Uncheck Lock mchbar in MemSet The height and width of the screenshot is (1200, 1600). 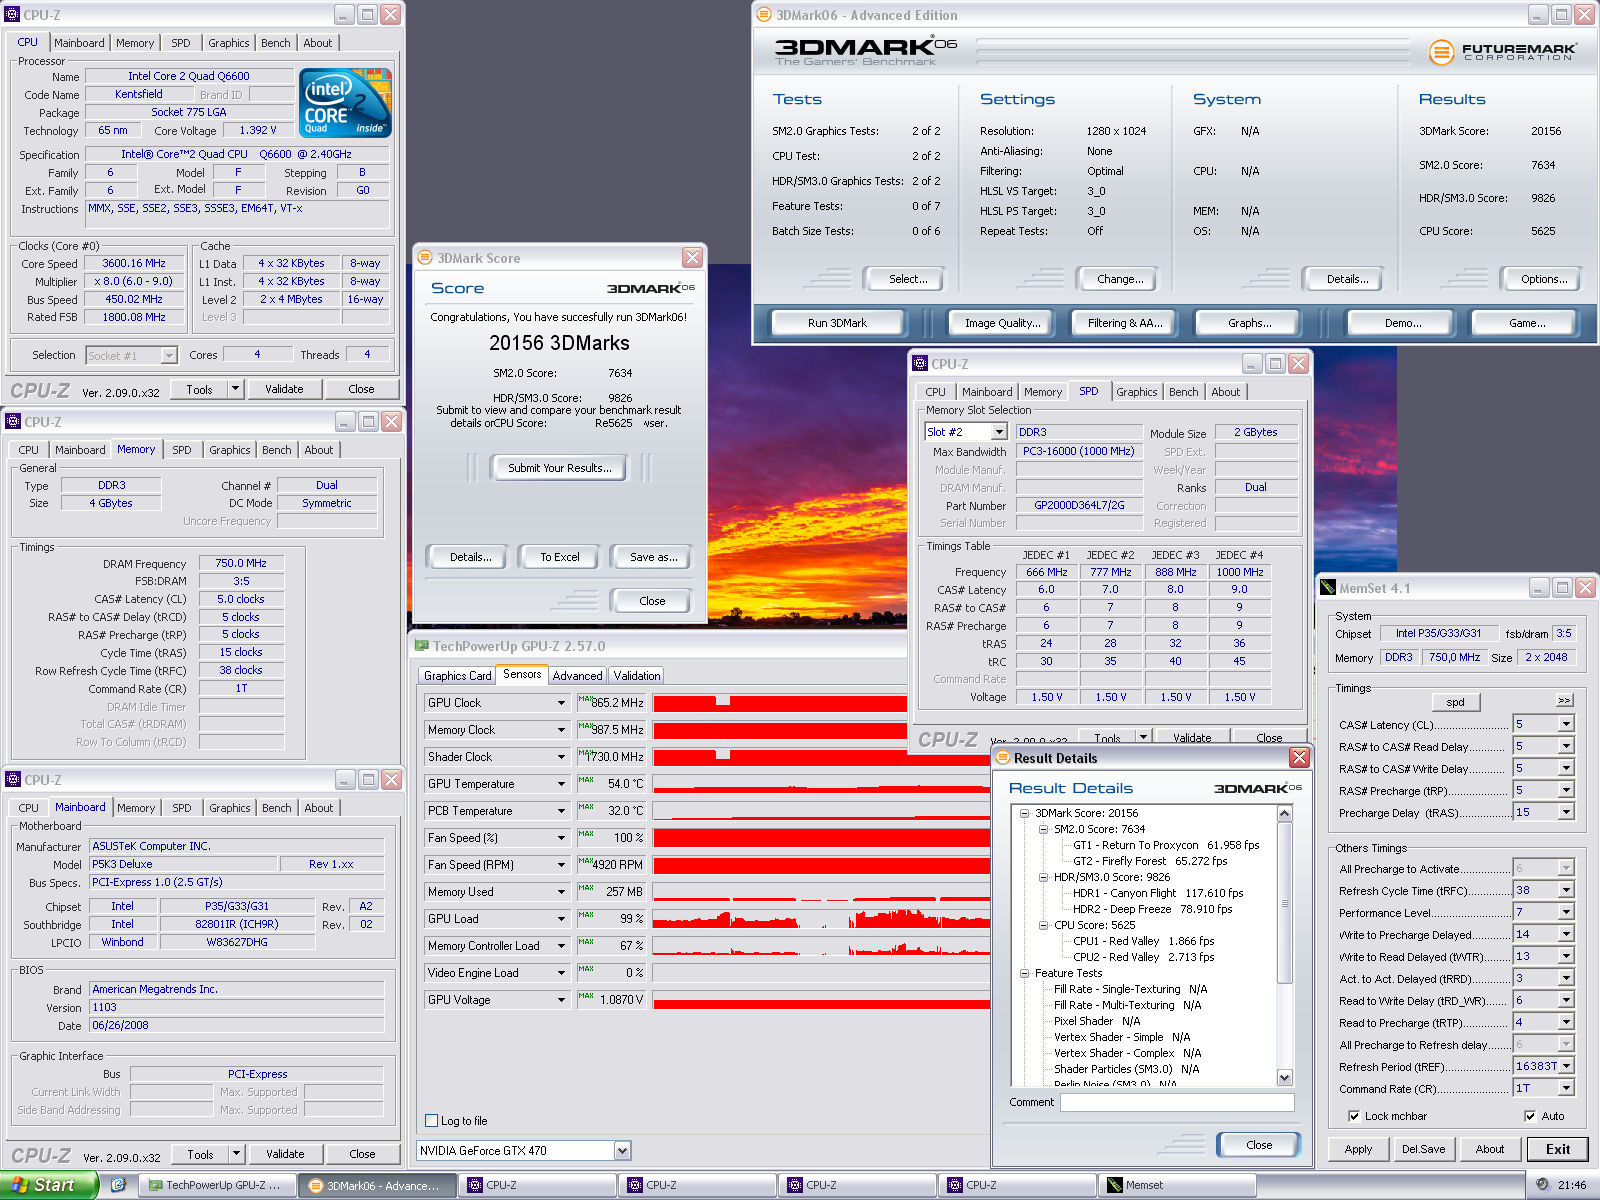tap(1354, 1116)
